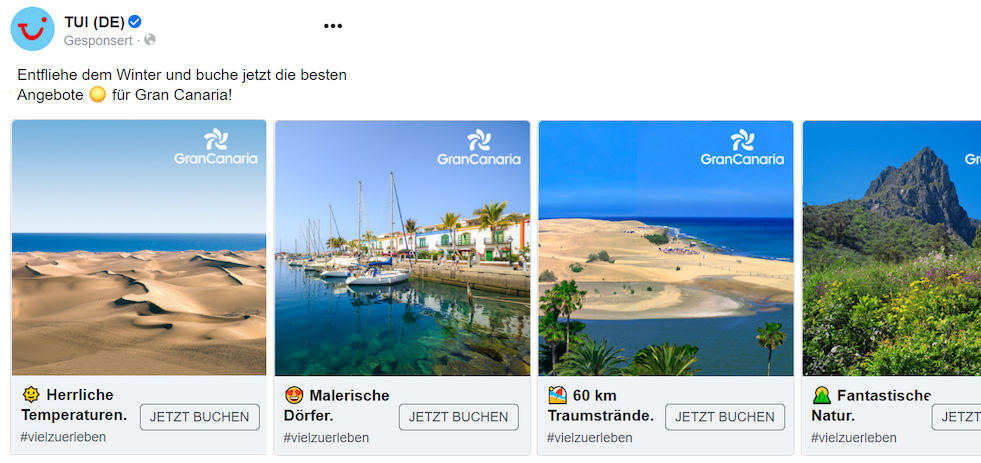Click the sun emoji in the post text

coord(98,96)
